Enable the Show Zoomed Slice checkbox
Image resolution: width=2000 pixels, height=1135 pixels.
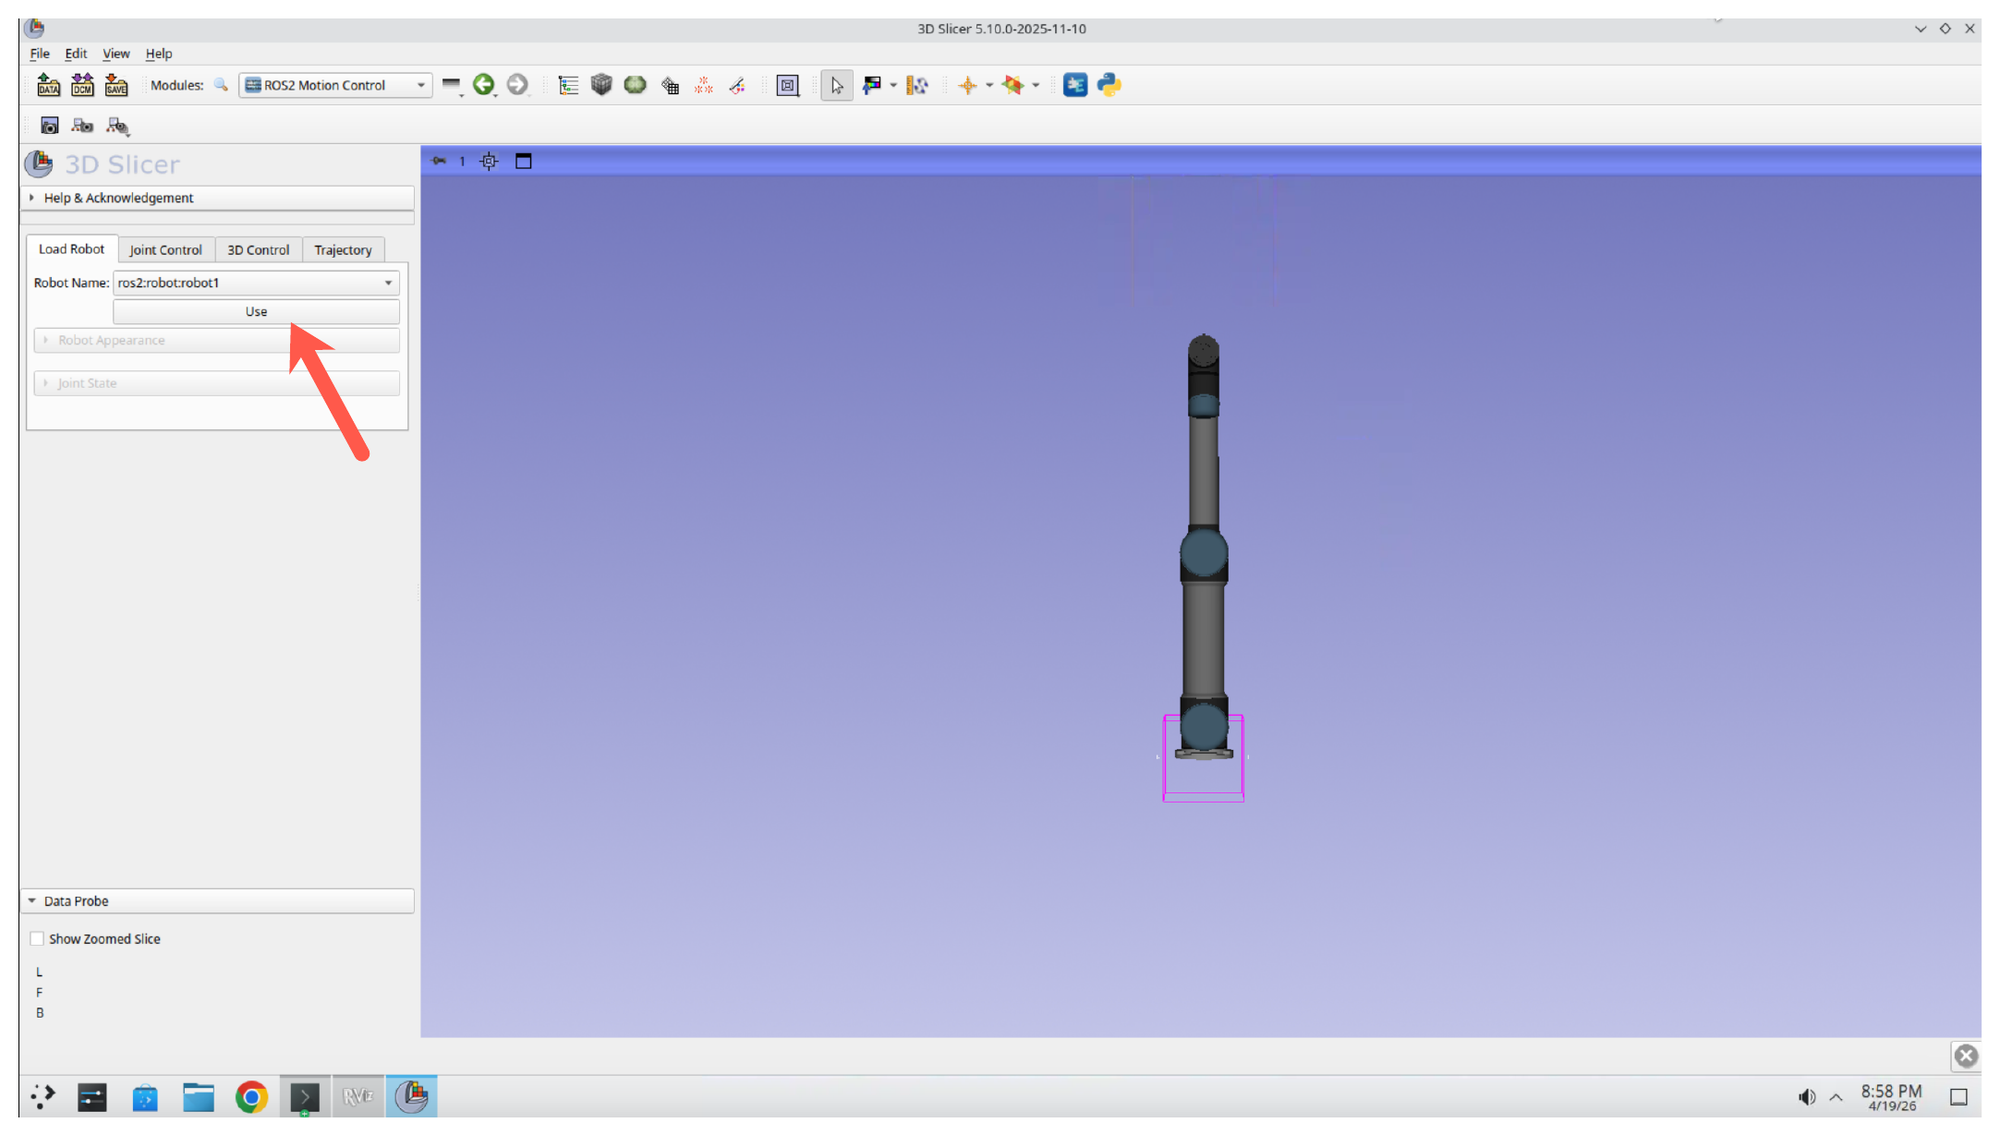coord(37,938)
